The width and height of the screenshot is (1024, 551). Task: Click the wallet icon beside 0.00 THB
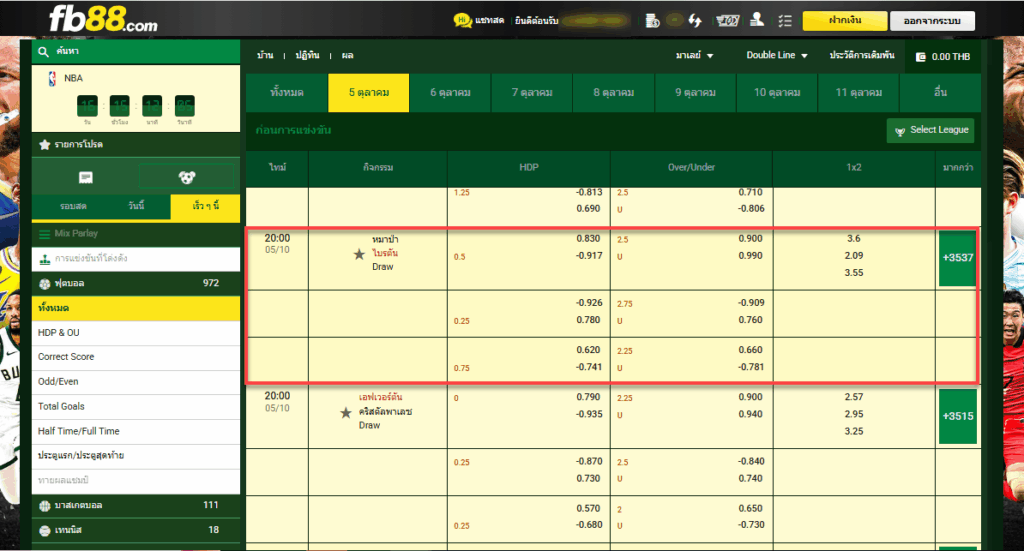tap(921, 57)
